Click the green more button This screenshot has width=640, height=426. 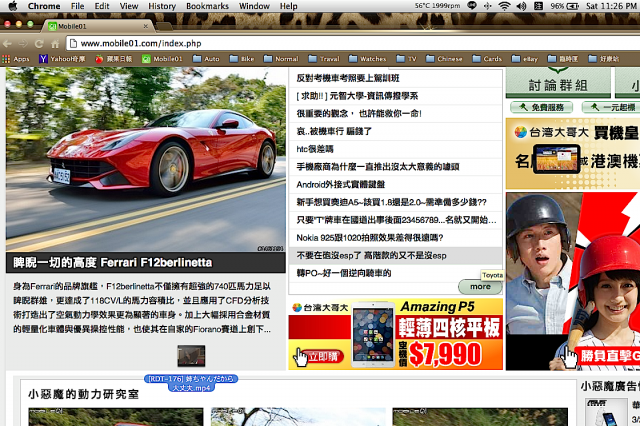480,286
